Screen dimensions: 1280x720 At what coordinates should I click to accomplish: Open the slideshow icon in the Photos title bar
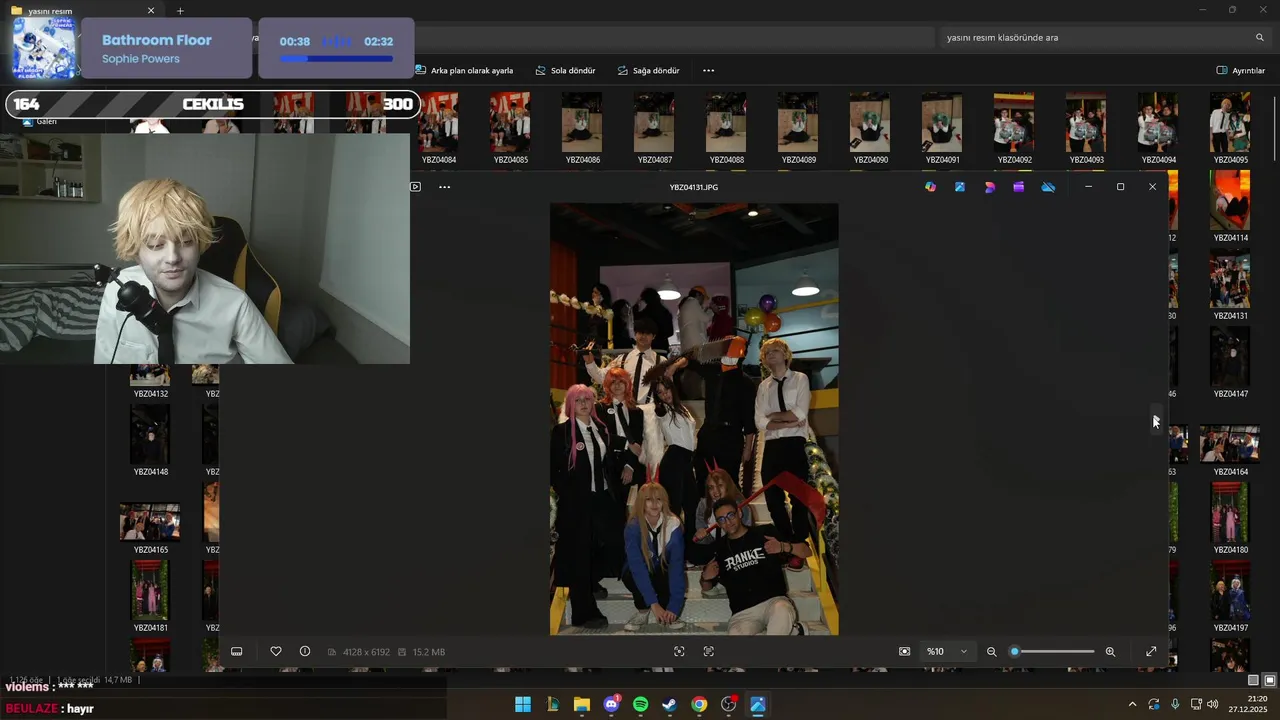click(x=416, y=187)
